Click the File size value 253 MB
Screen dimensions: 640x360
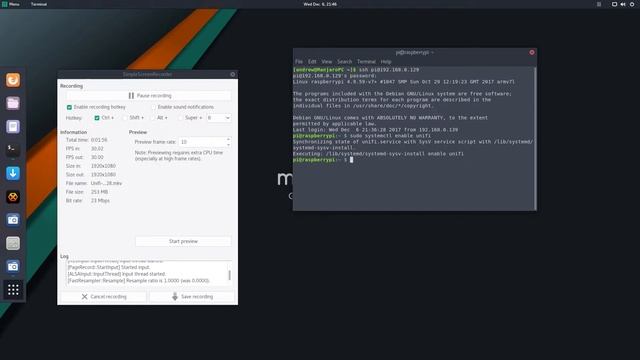click(100, 192)
